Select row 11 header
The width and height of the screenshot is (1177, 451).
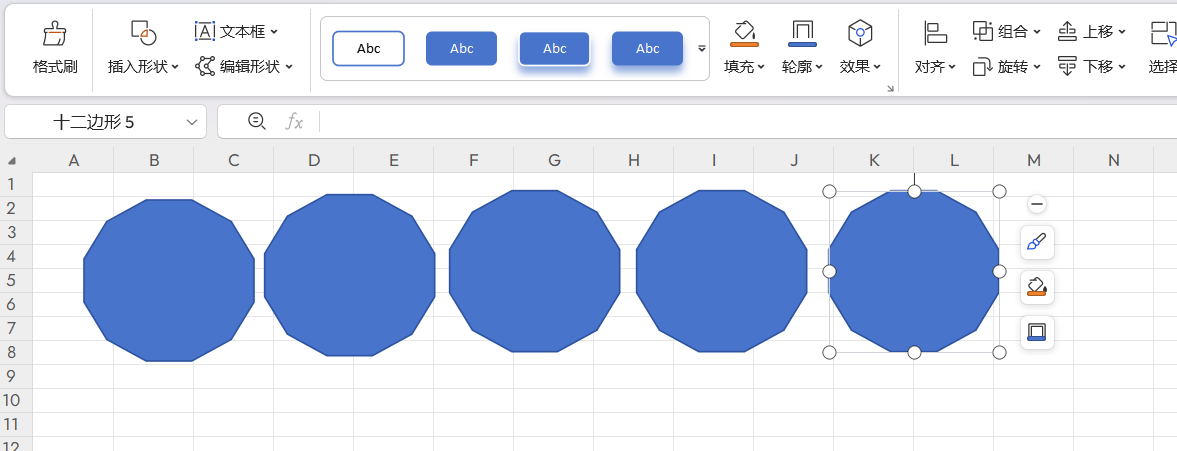[16, 424]
